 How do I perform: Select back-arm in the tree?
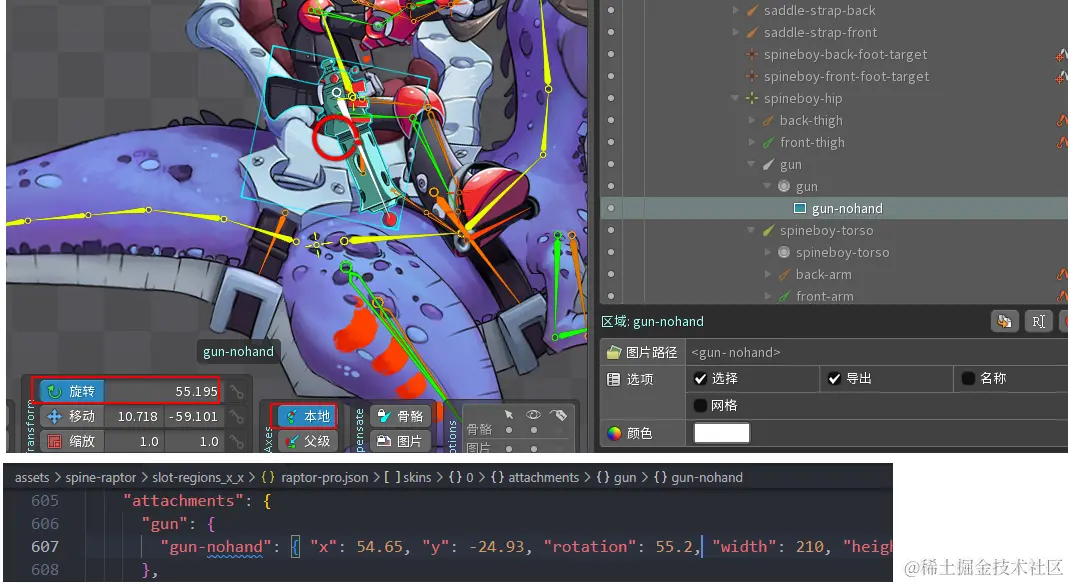pyautogui.click(x=823, y=274)
